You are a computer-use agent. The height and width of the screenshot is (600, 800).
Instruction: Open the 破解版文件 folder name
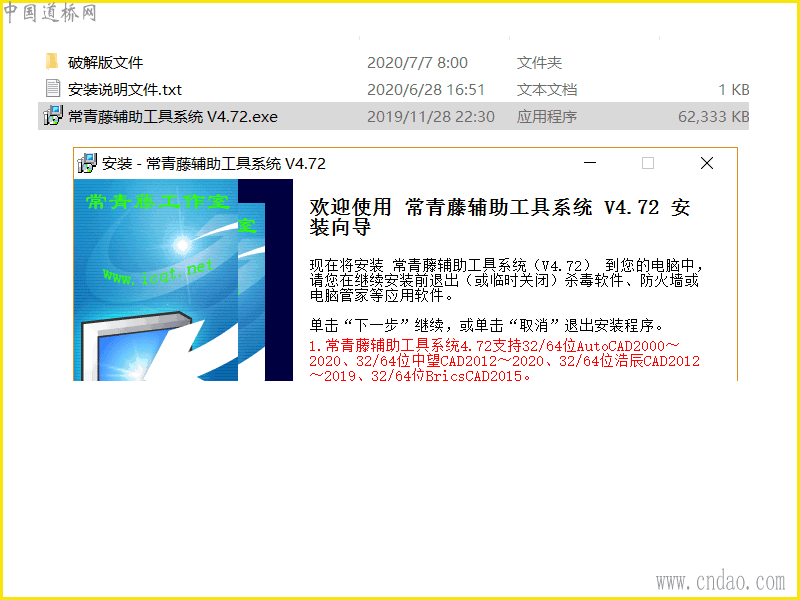tap(106, 62)
